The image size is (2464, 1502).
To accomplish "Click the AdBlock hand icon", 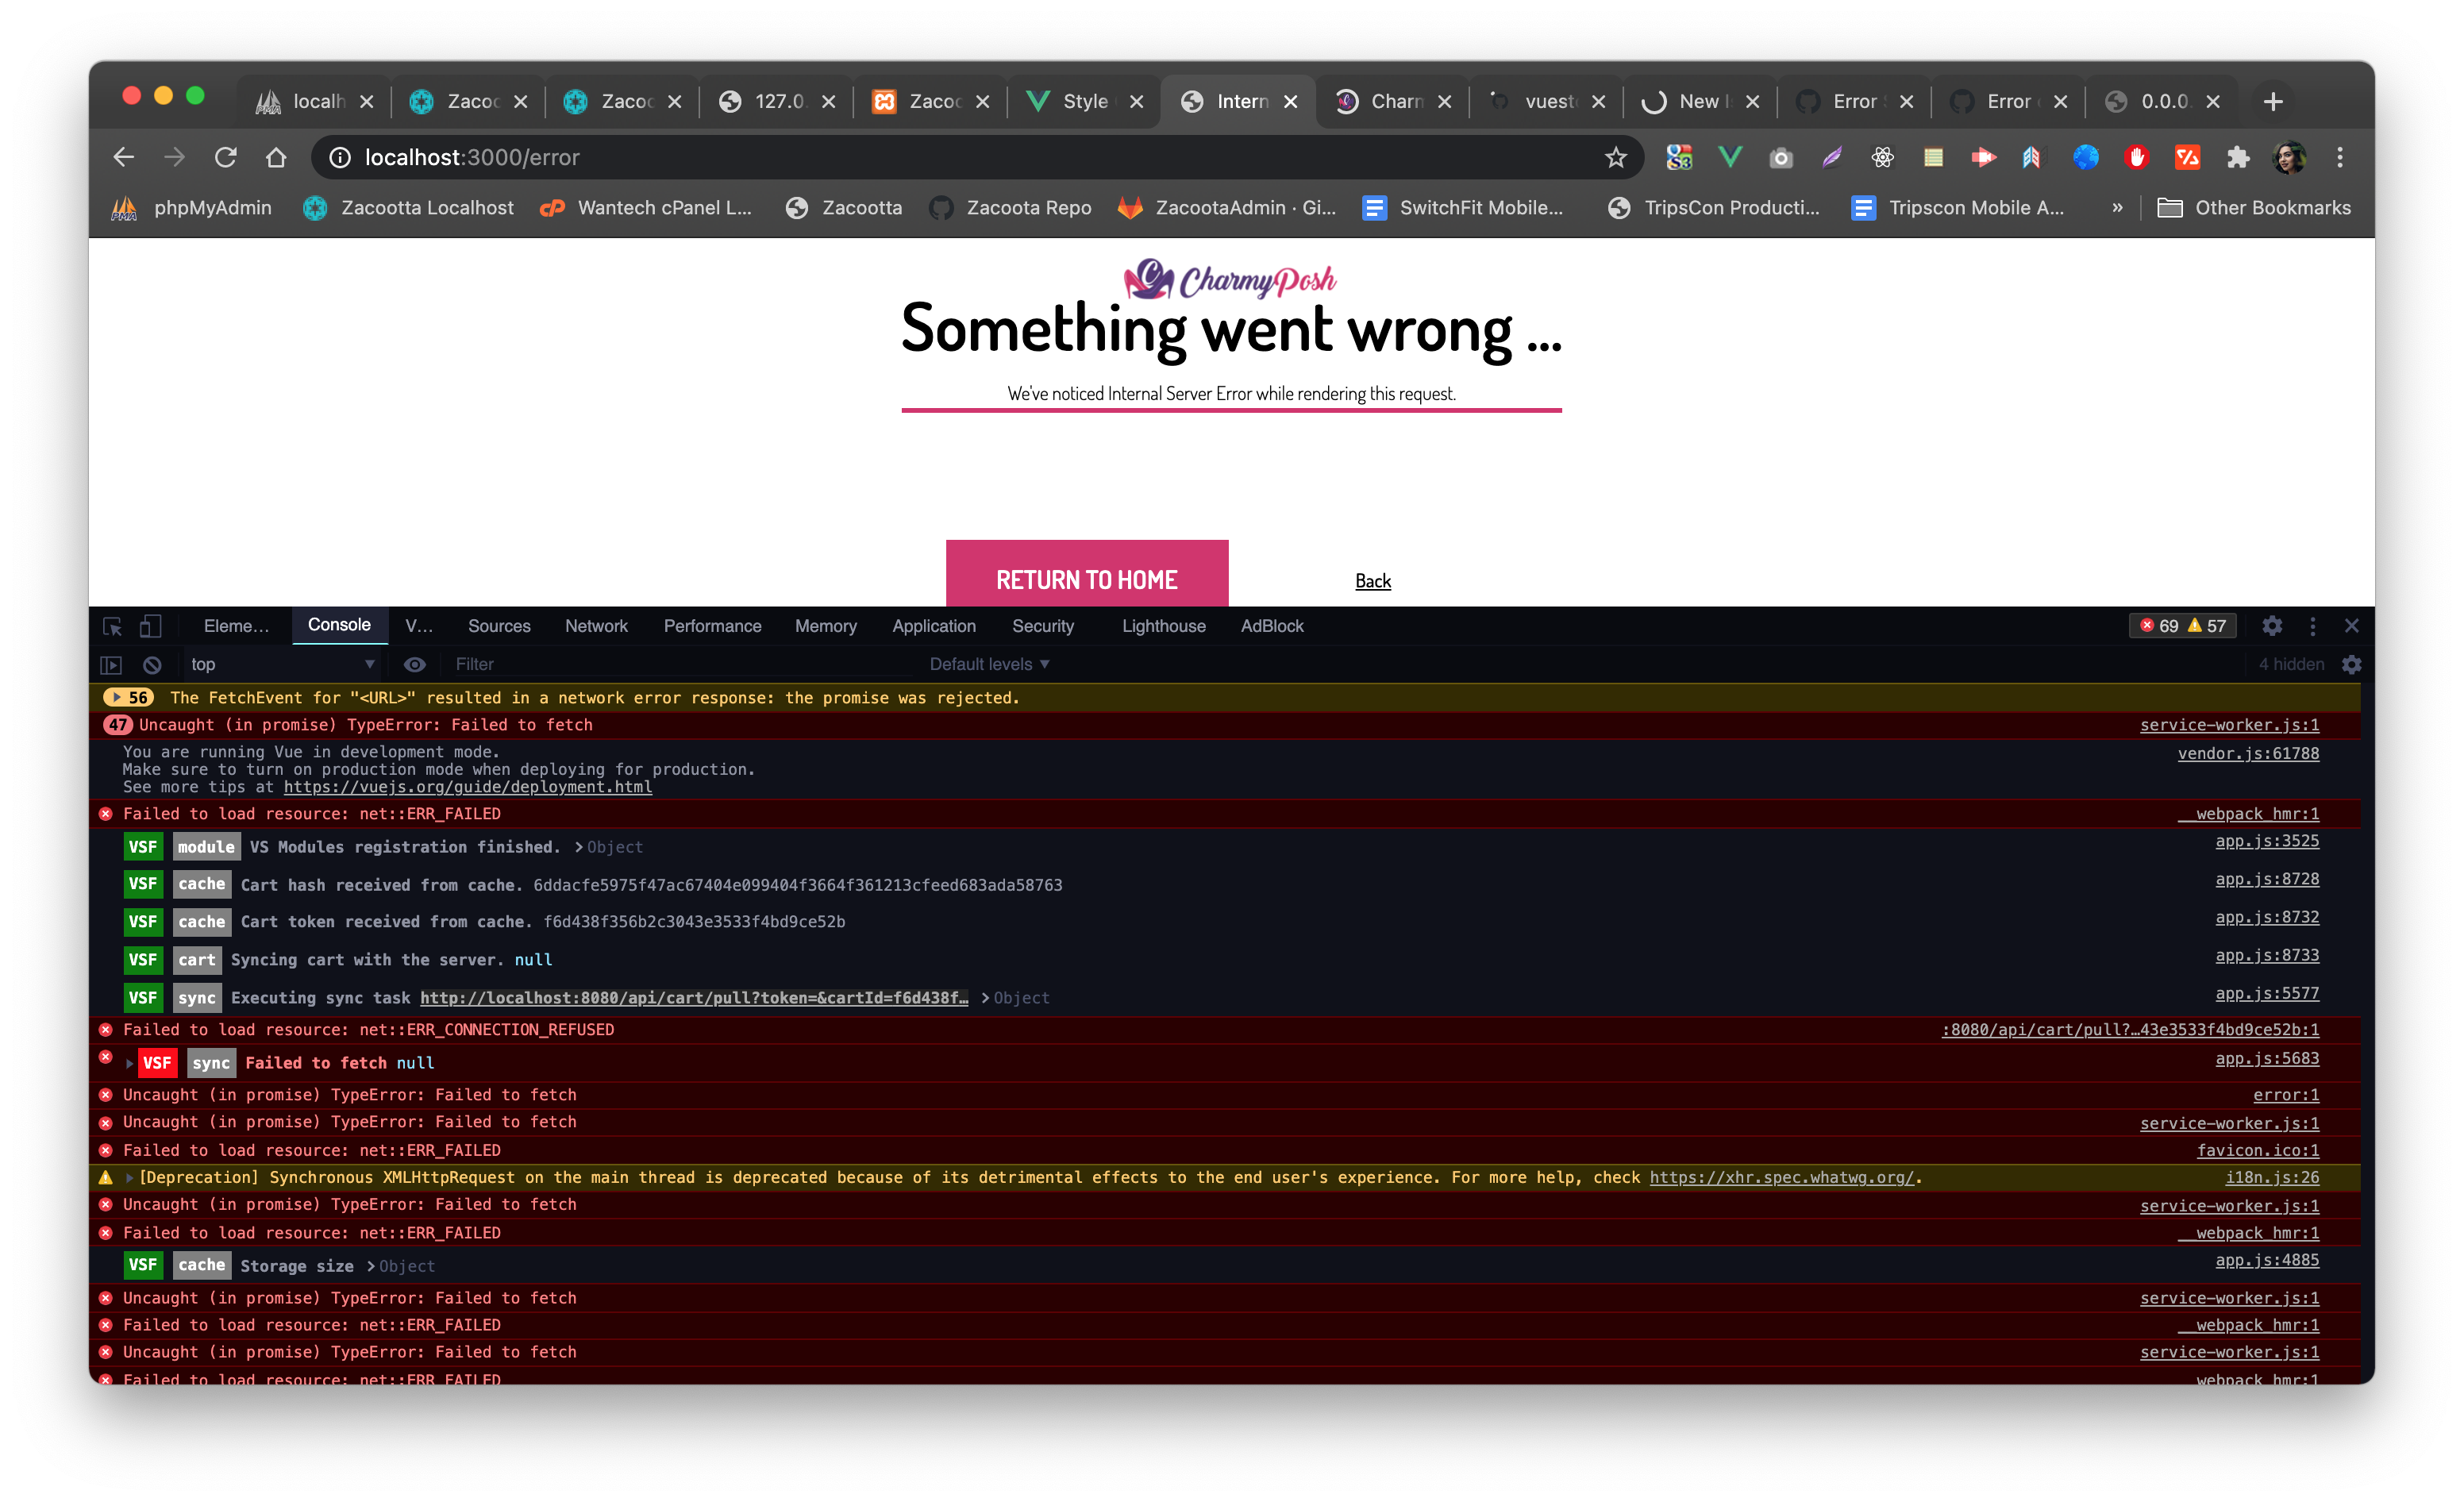I will pos(2137,157).
